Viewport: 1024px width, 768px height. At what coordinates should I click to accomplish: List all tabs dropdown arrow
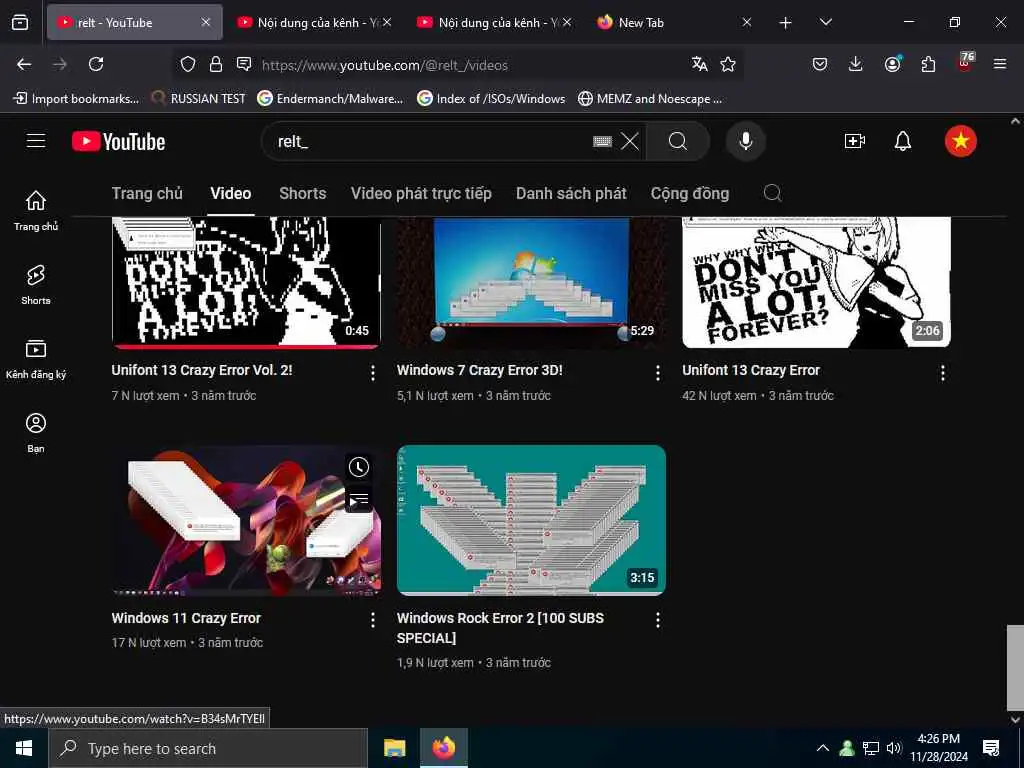[x=825, y=22]
